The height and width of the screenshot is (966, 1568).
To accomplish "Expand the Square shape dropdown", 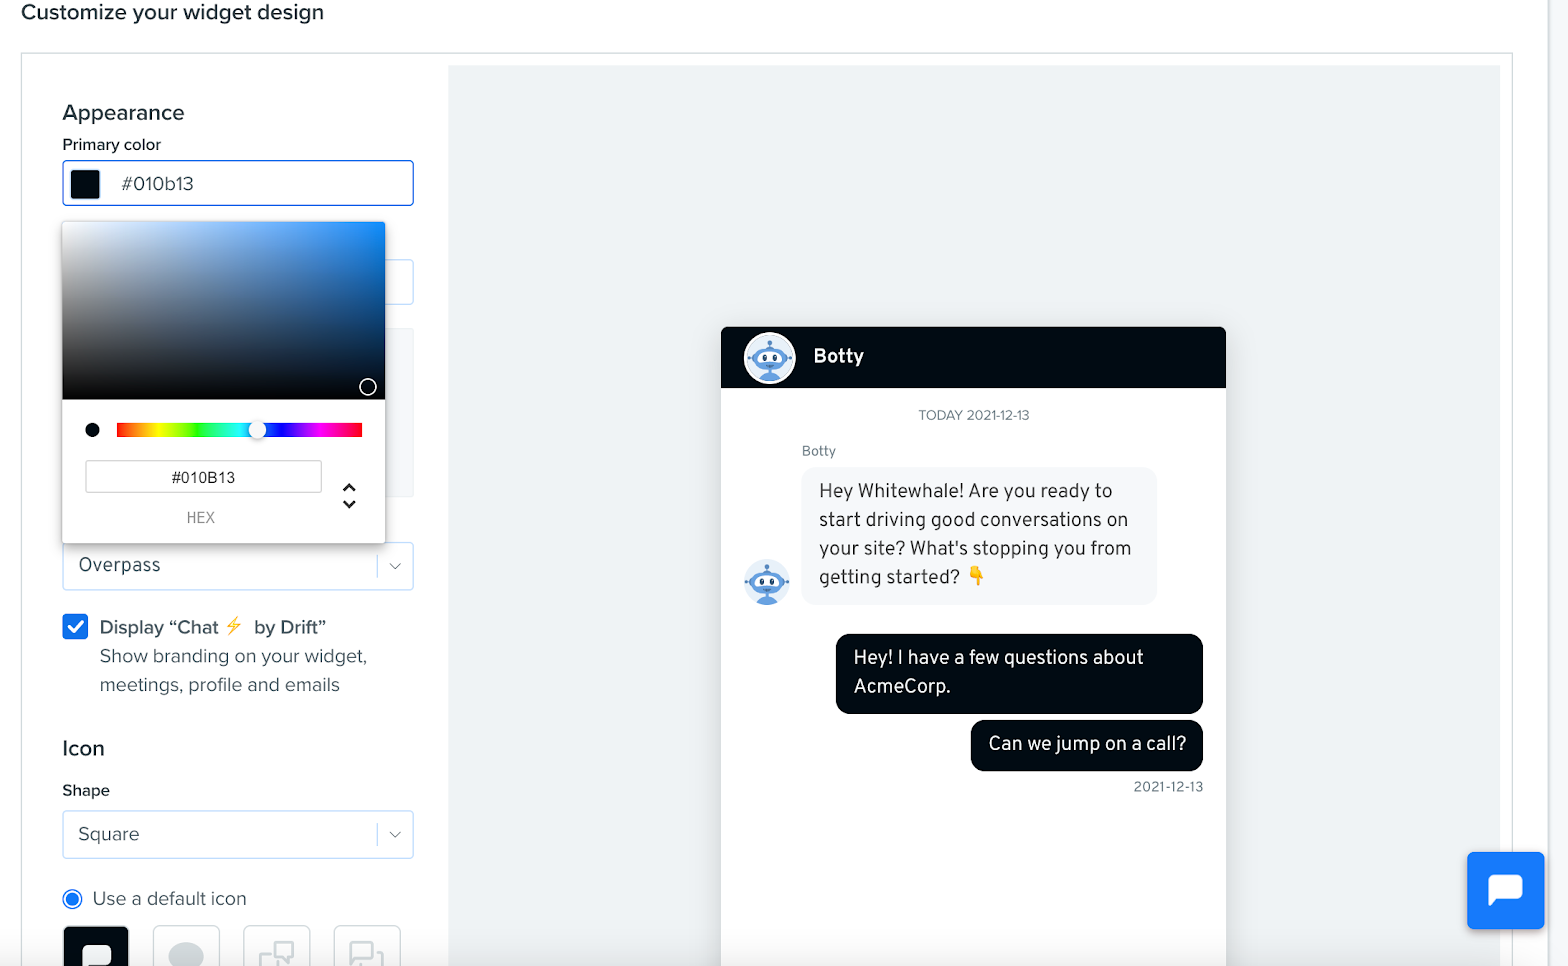I will point(238,834).
